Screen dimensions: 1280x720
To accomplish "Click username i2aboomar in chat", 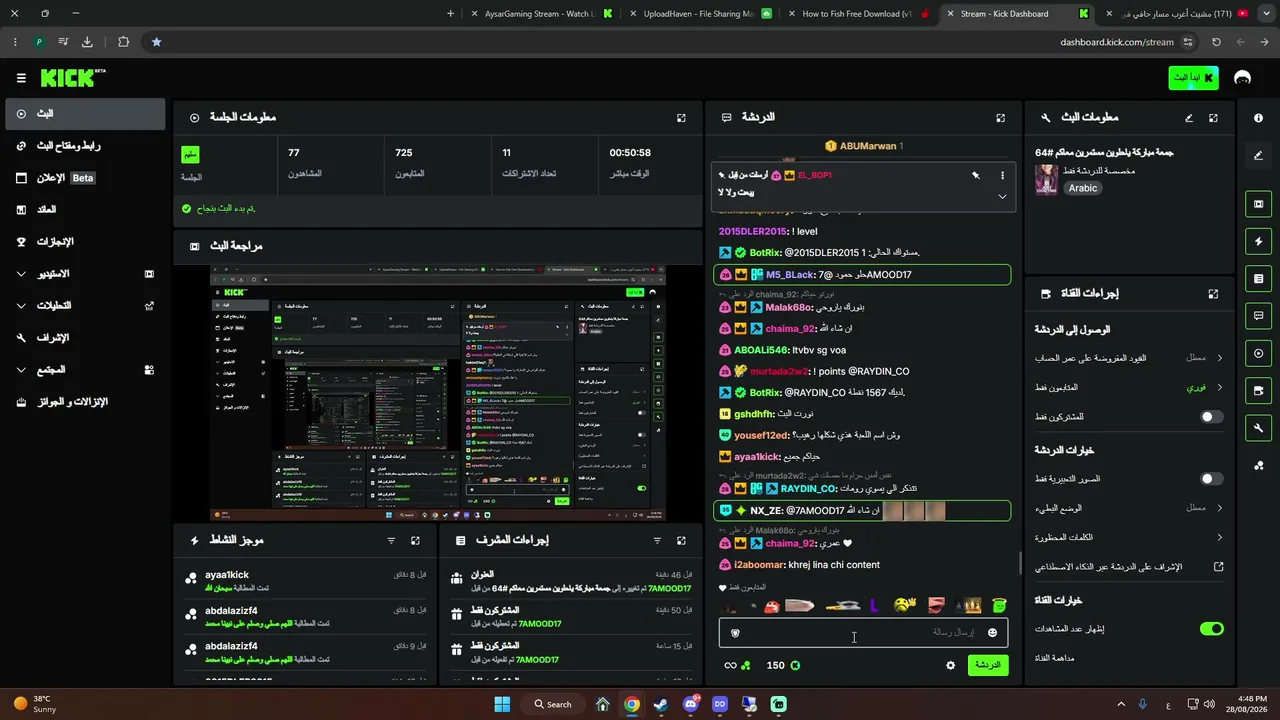I will pyautogui.click(x=759, y=565).
